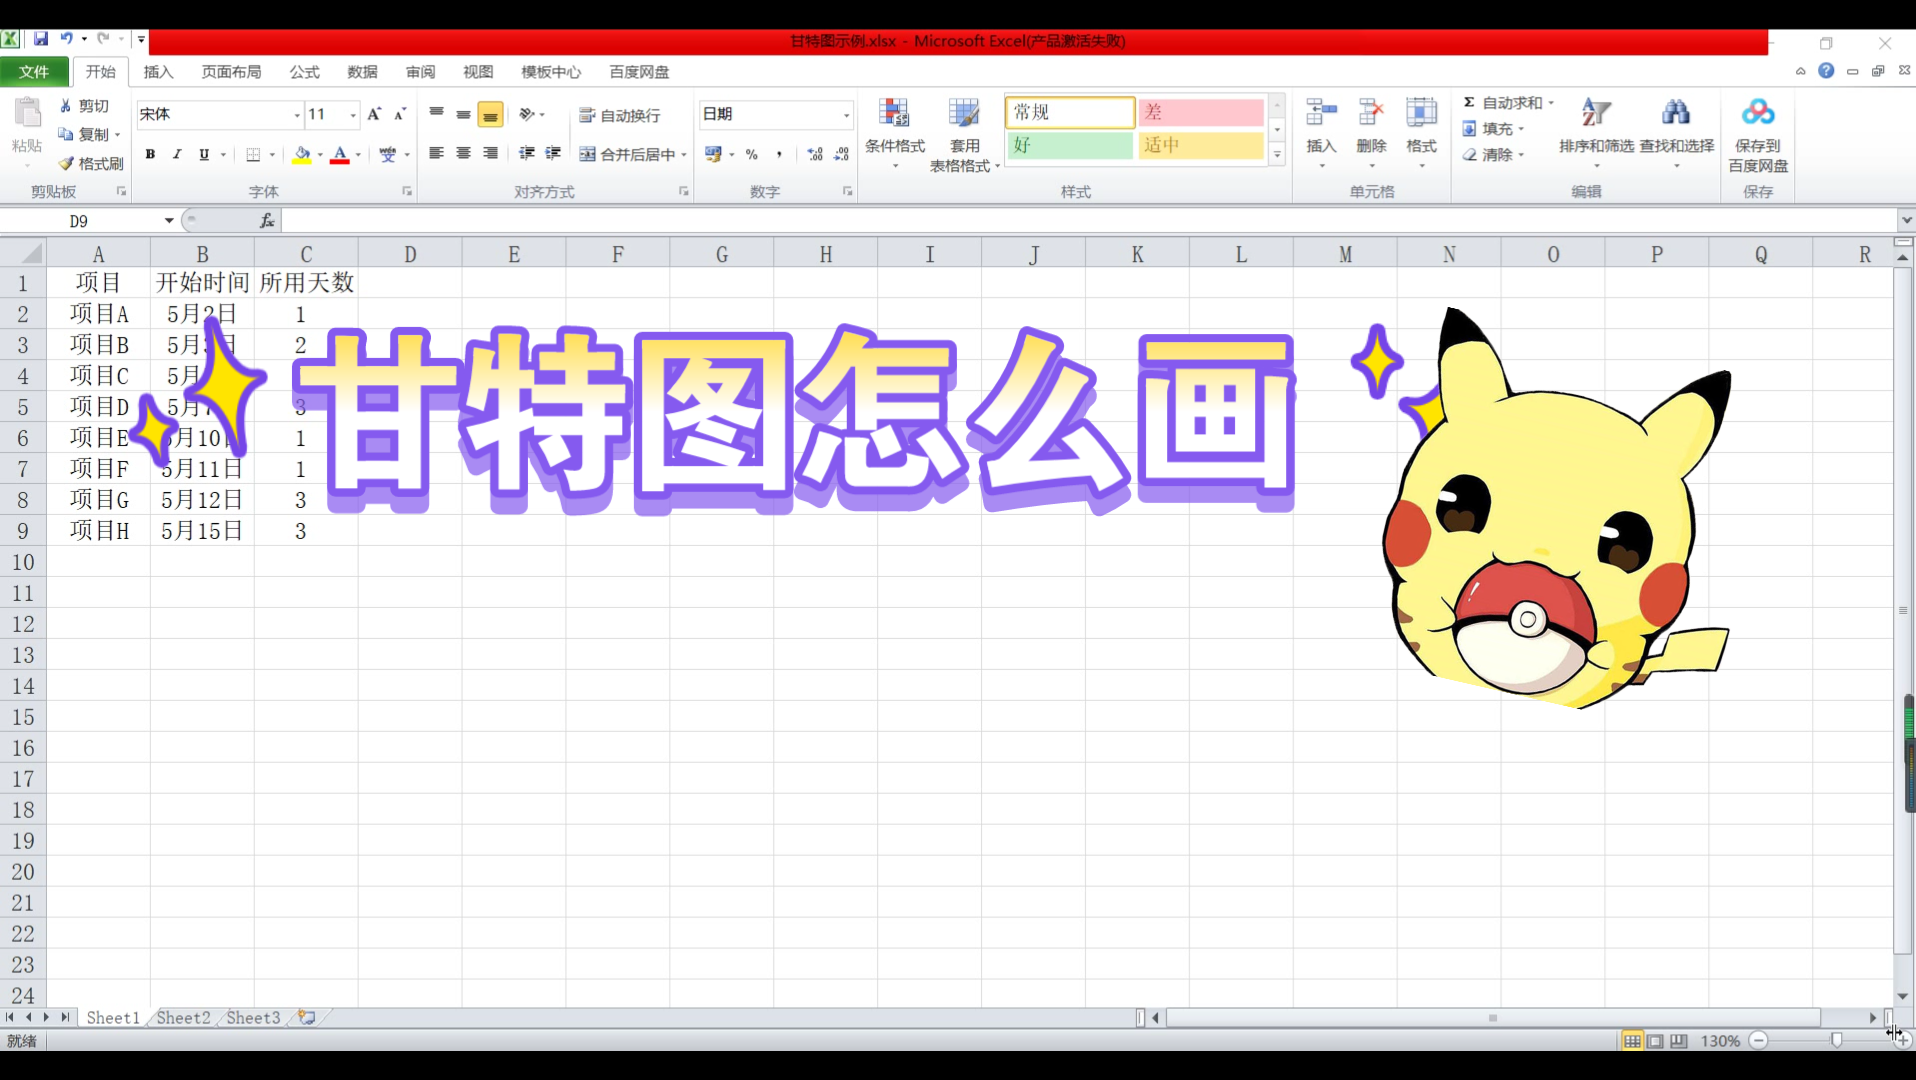Apply the Bad (差) cell style
Viewport: 1916px width, 1080px height.
point(1201,112)
